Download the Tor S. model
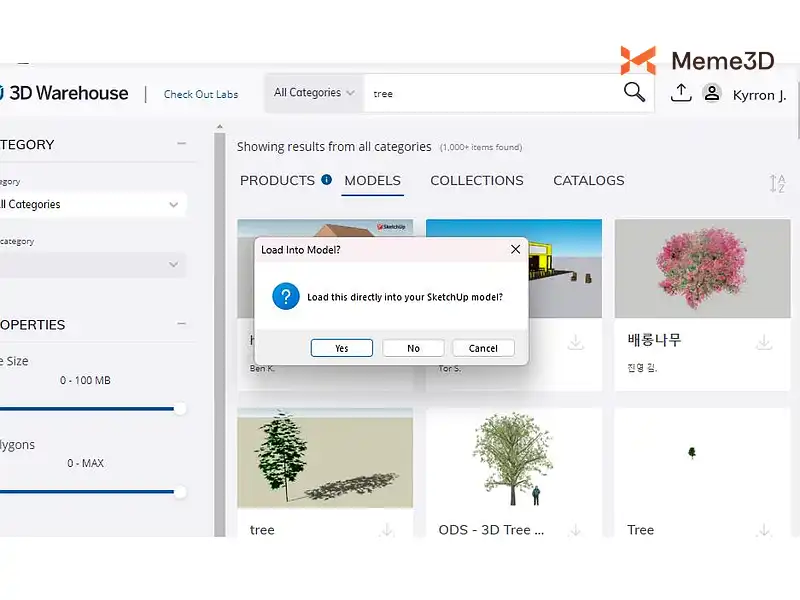Screen dimensions: 800x600 tap(576, 342)
